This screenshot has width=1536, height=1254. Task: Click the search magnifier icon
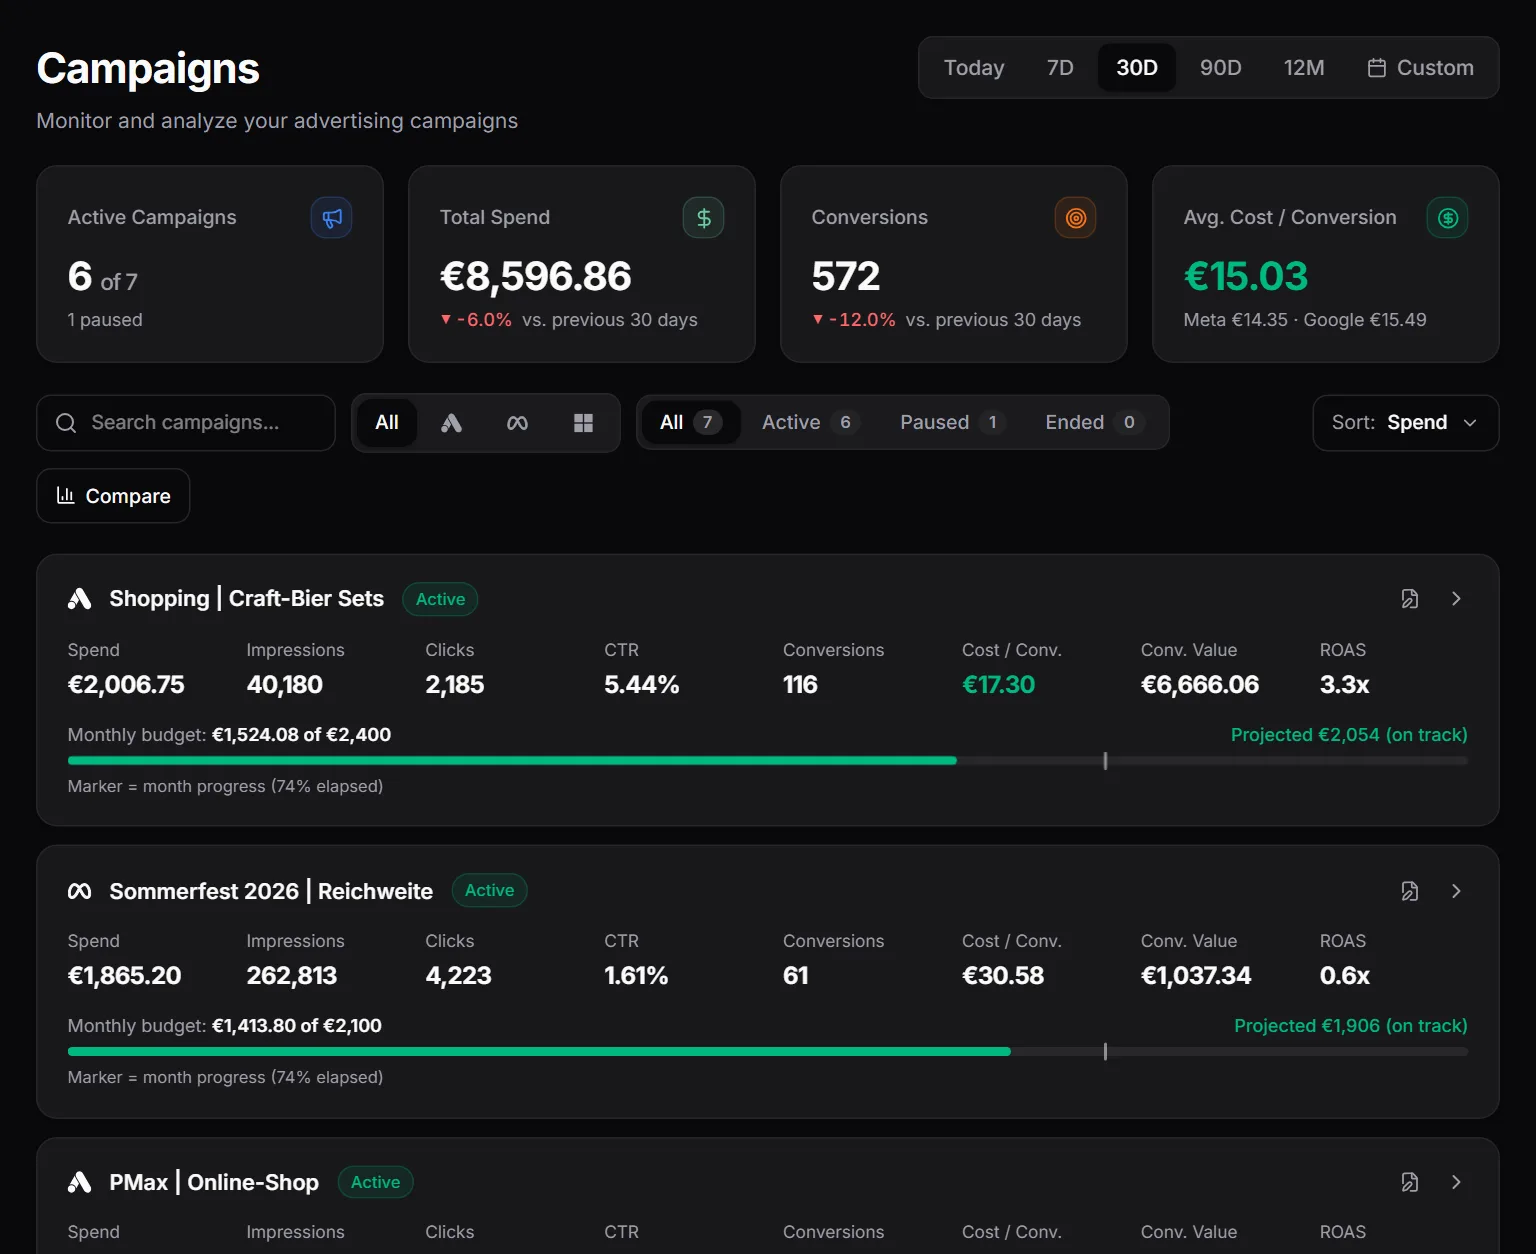[x=66, y=423]
